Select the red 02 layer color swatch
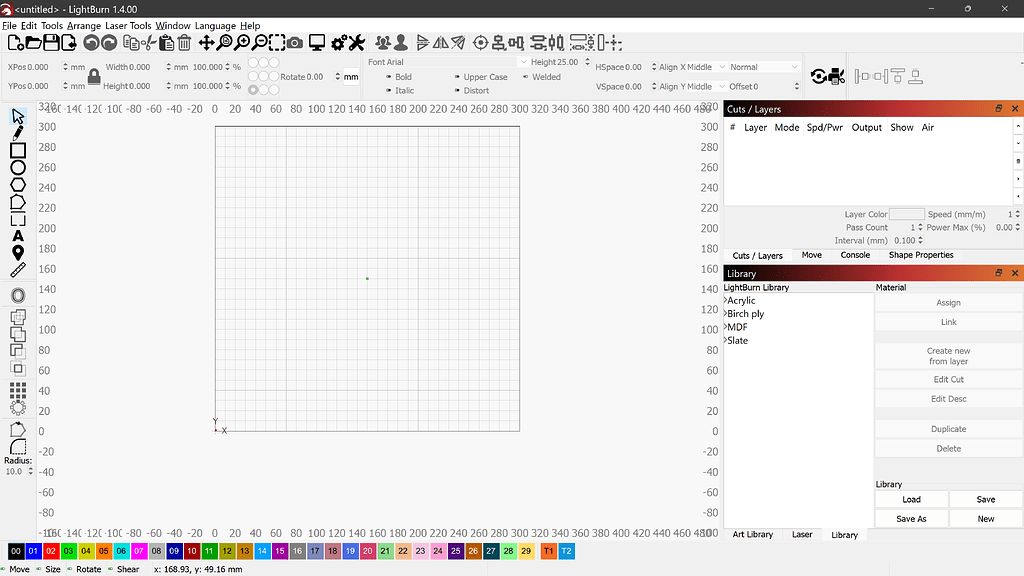The height and width of the screenshot is (576, 1024). pyautogui.click(x=50, y=551)
